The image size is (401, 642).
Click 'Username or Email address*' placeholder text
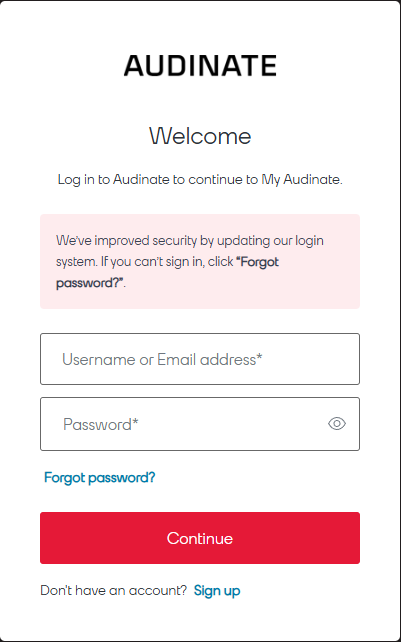click(162, 359)
